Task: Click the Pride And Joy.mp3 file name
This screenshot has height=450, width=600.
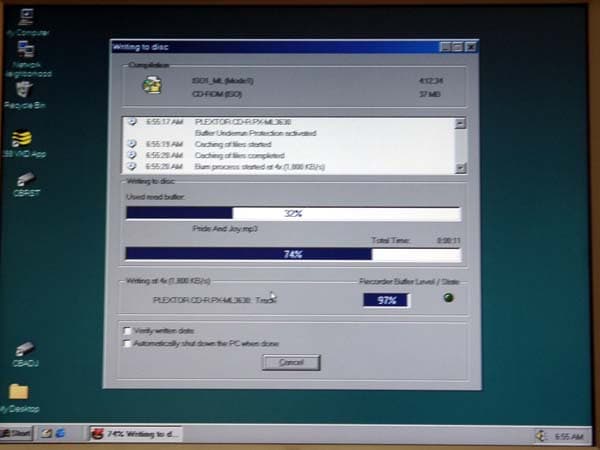Action: [225, 228]
